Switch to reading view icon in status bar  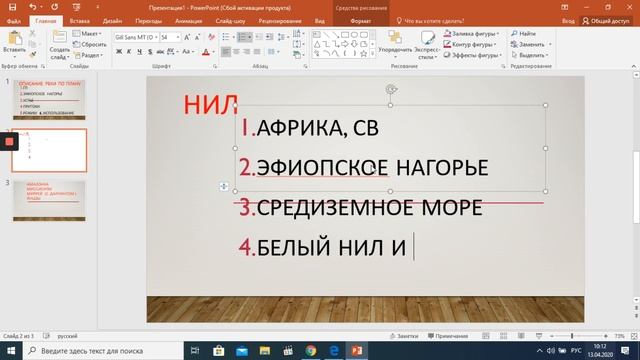[x=521, y=336]
